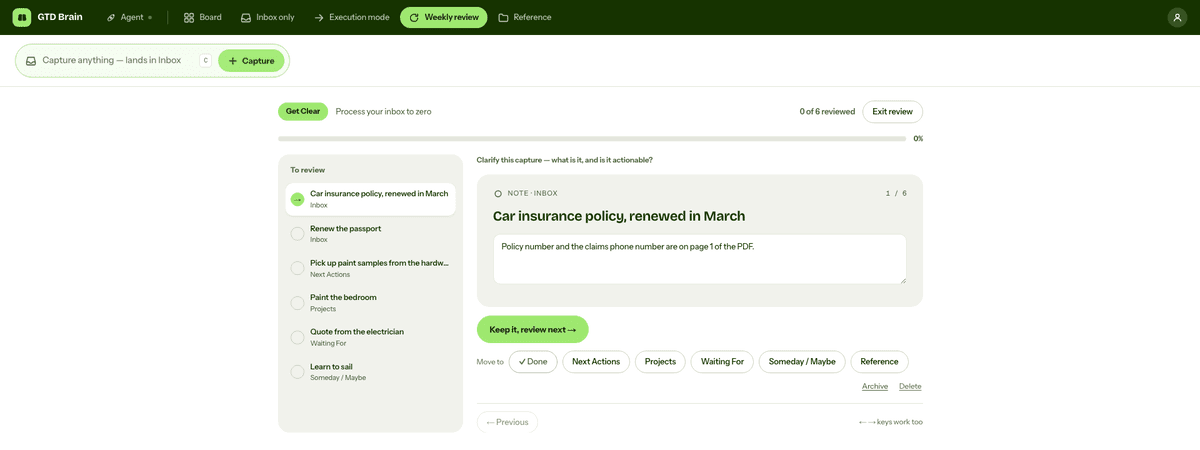Click Keep it, review next button
This screenshot has width=1200, height=450.
pyautogui.click(x=533, y=329)
